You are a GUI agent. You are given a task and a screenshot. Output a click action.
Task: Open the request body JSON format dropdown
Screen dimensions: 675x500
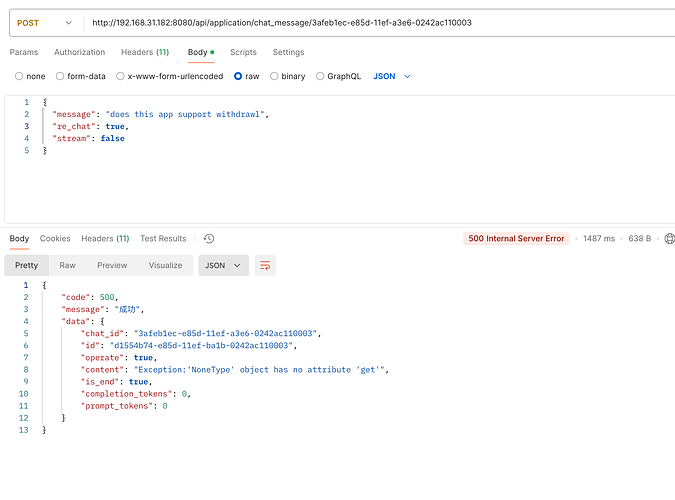pos(392,76)
